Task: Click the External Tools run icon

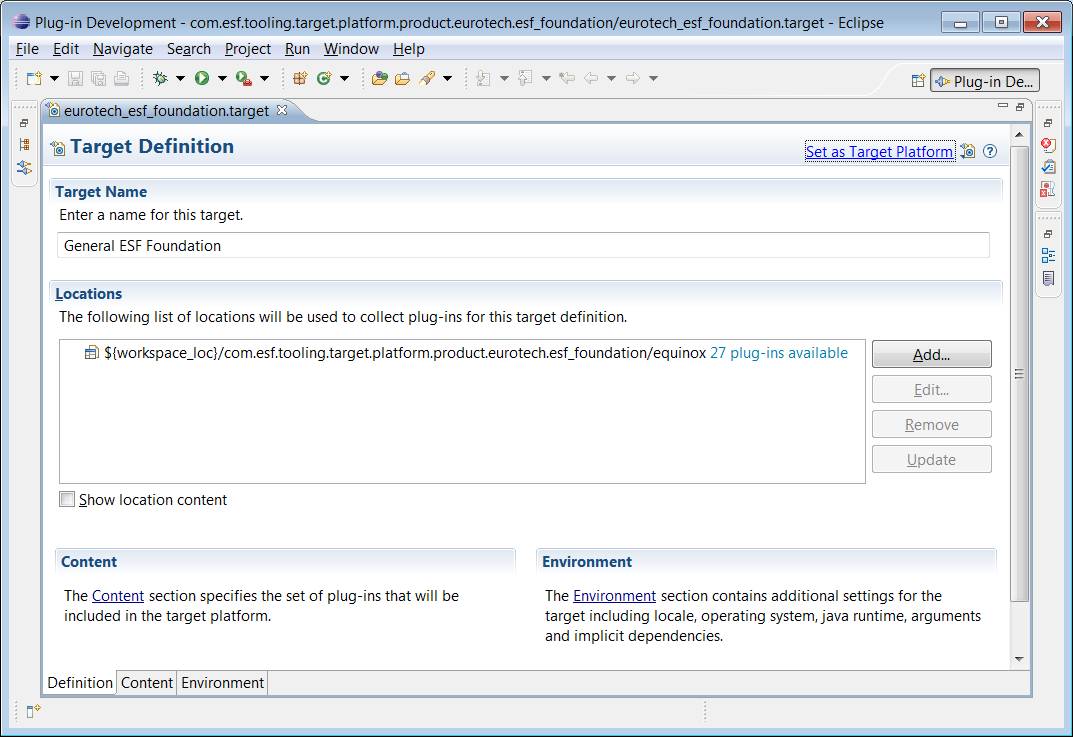Action: tap(244, 78)
